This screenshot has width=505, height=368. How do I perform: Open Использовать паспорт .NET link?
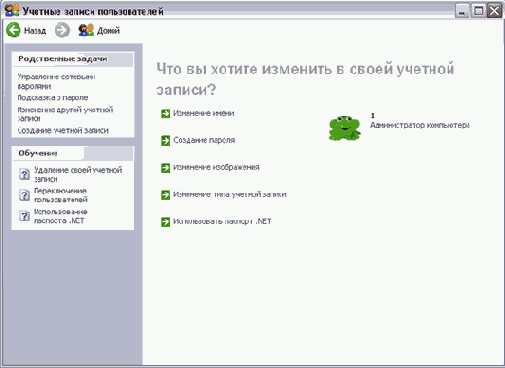click(x=222, y=221)
